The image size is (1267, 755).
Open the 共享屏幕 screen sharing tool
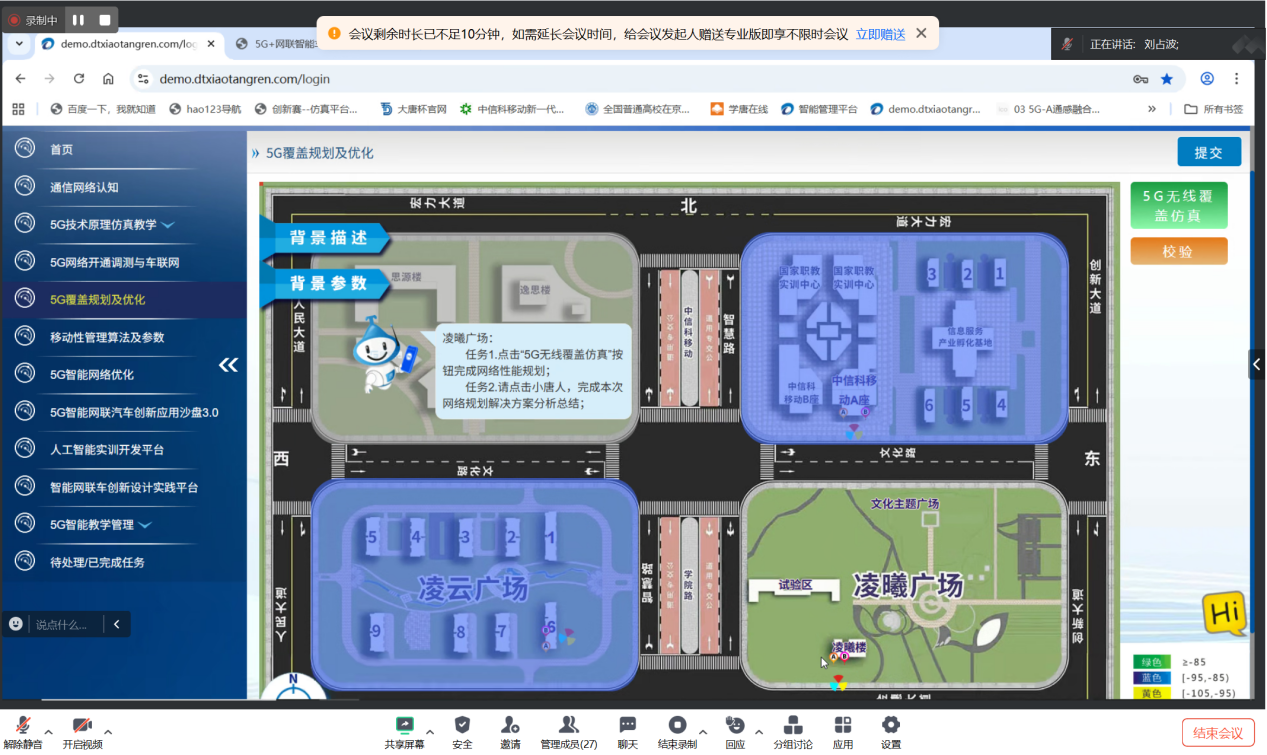(x=404, y=729)
